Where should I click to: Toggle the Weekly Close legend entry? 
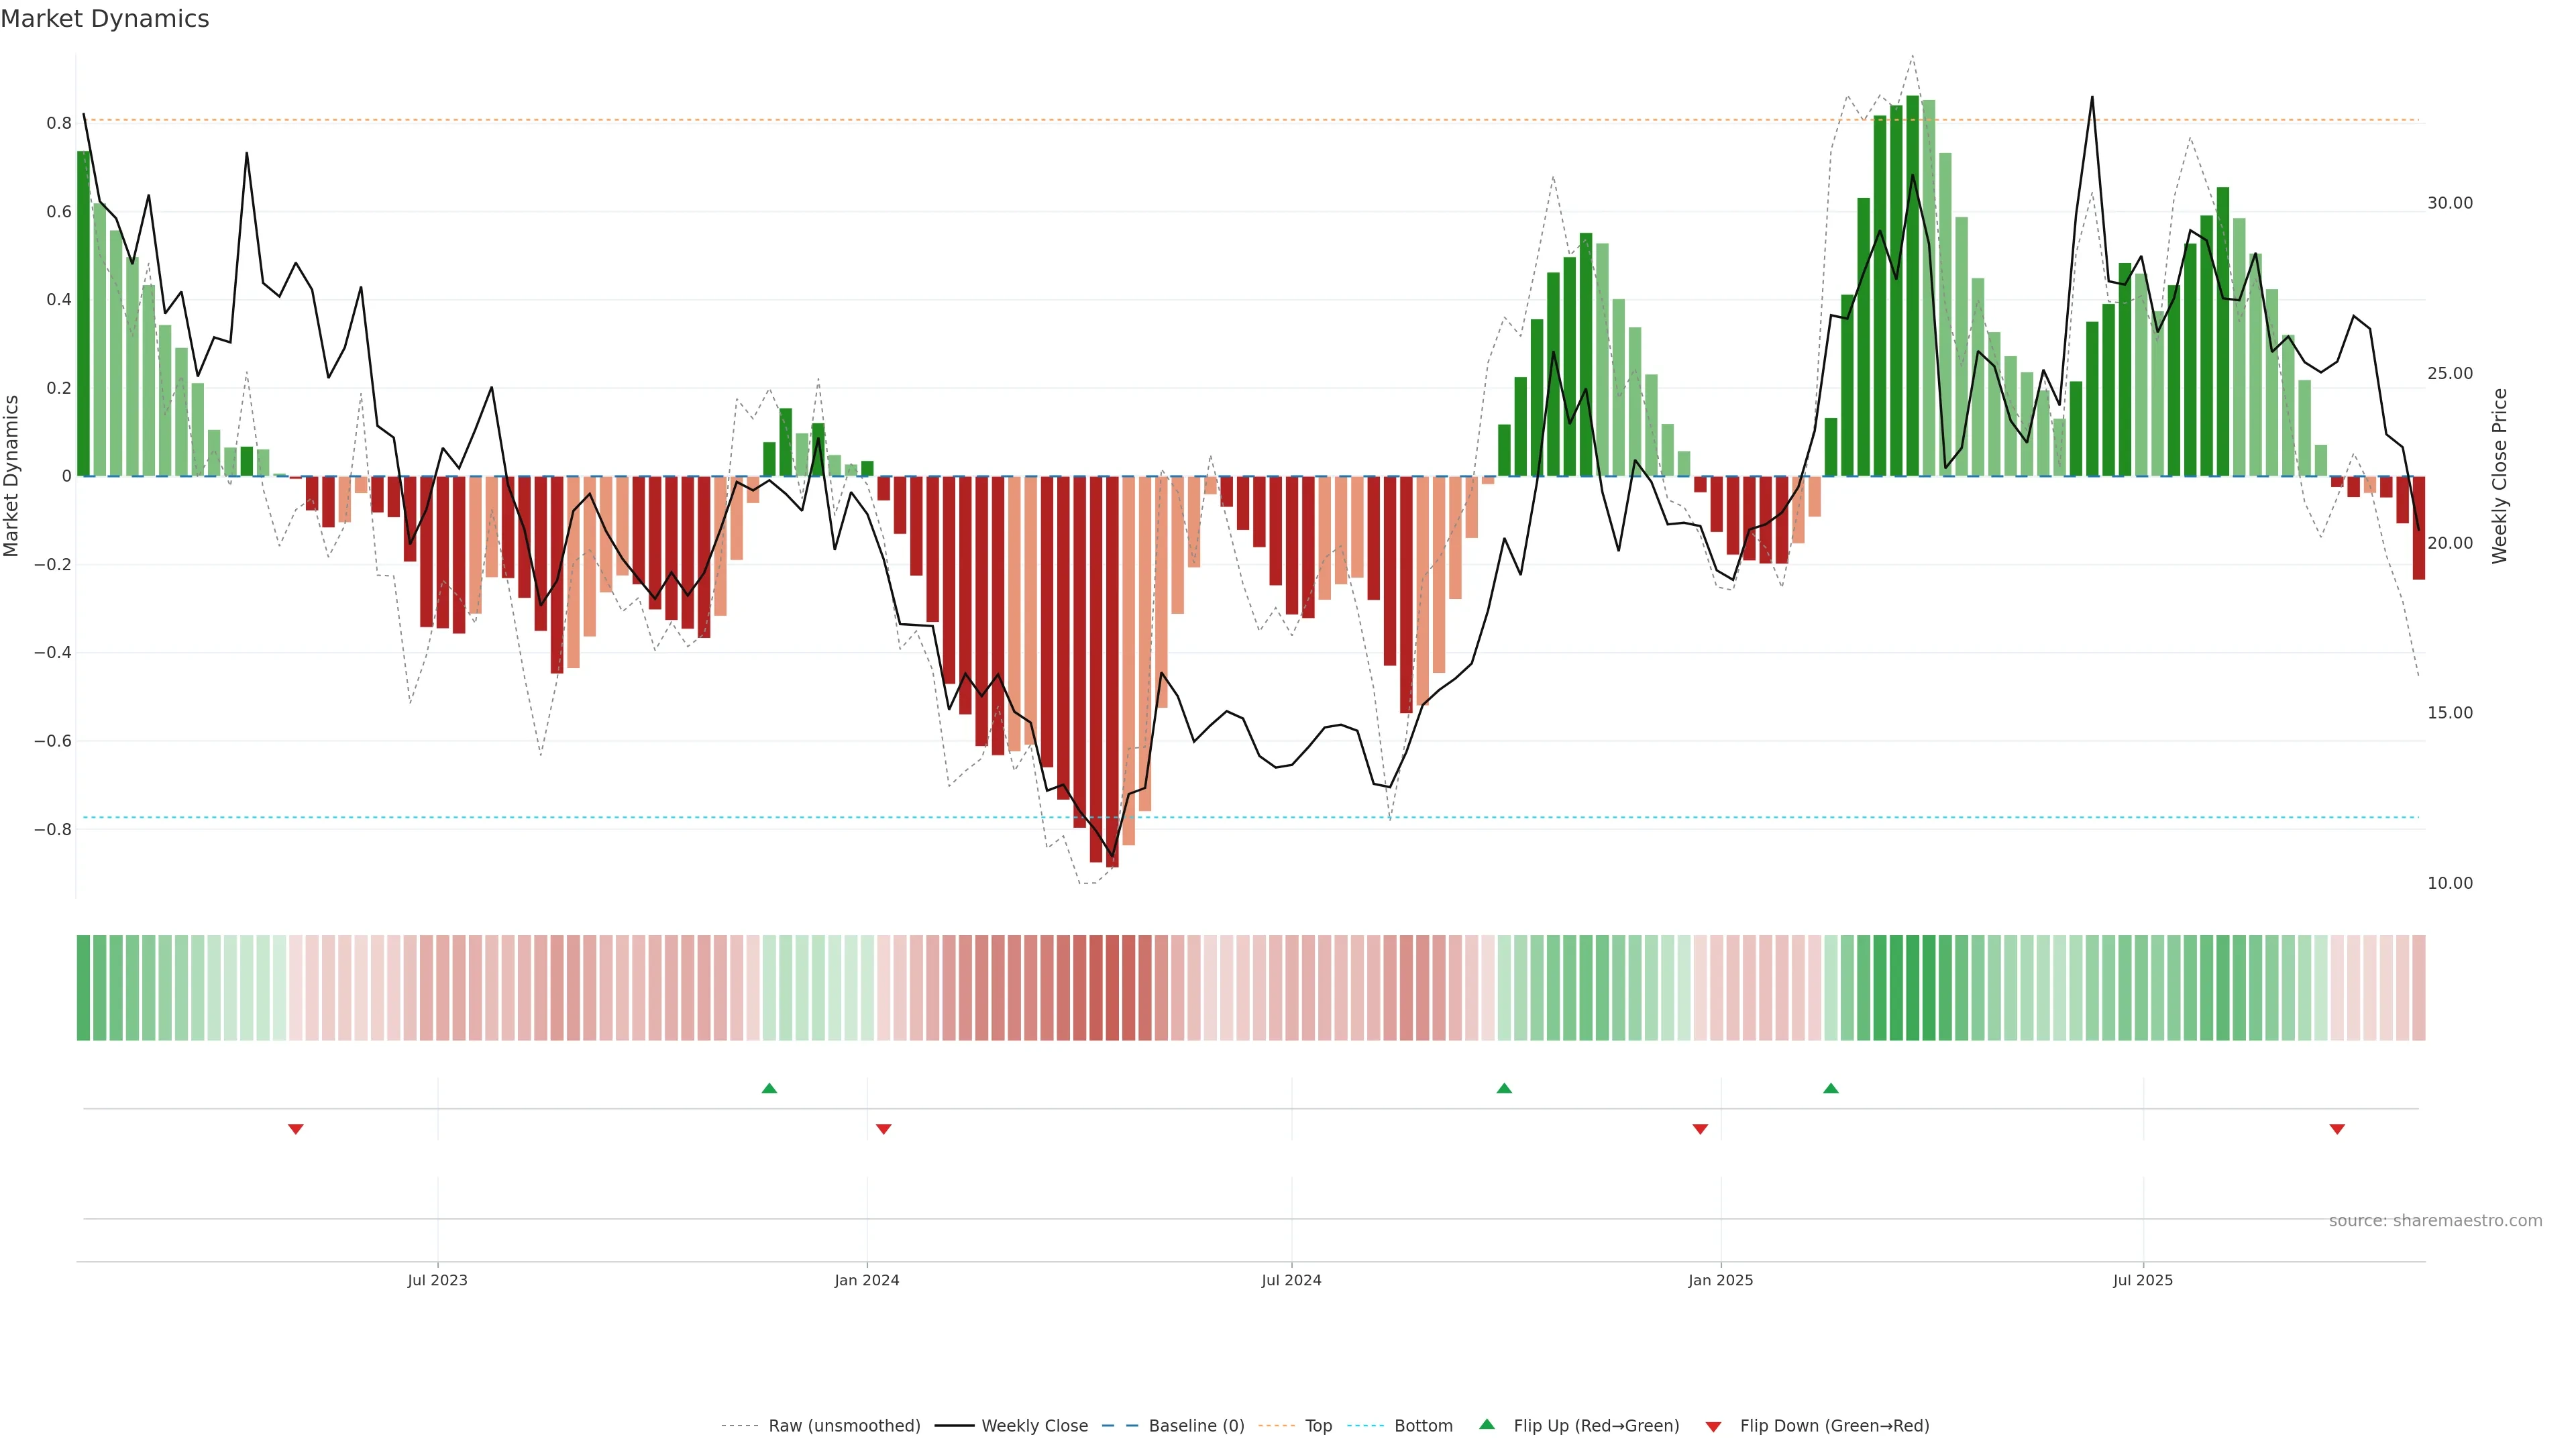[1034, 1426]
